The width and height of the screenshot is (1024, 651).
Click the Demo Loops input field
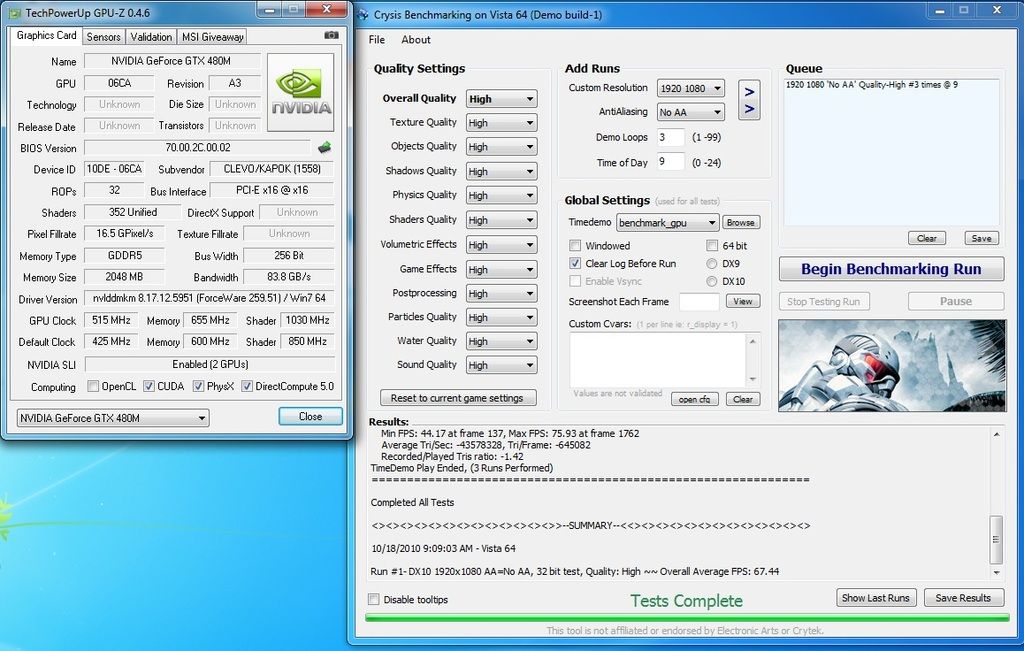[x=670, y=137]
